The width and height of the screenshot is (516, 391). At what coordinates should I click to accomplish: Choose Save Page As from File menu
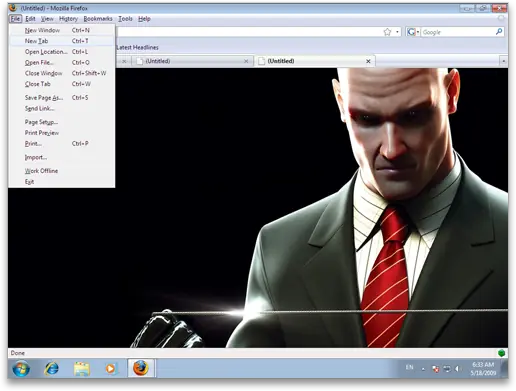[62, 97]
